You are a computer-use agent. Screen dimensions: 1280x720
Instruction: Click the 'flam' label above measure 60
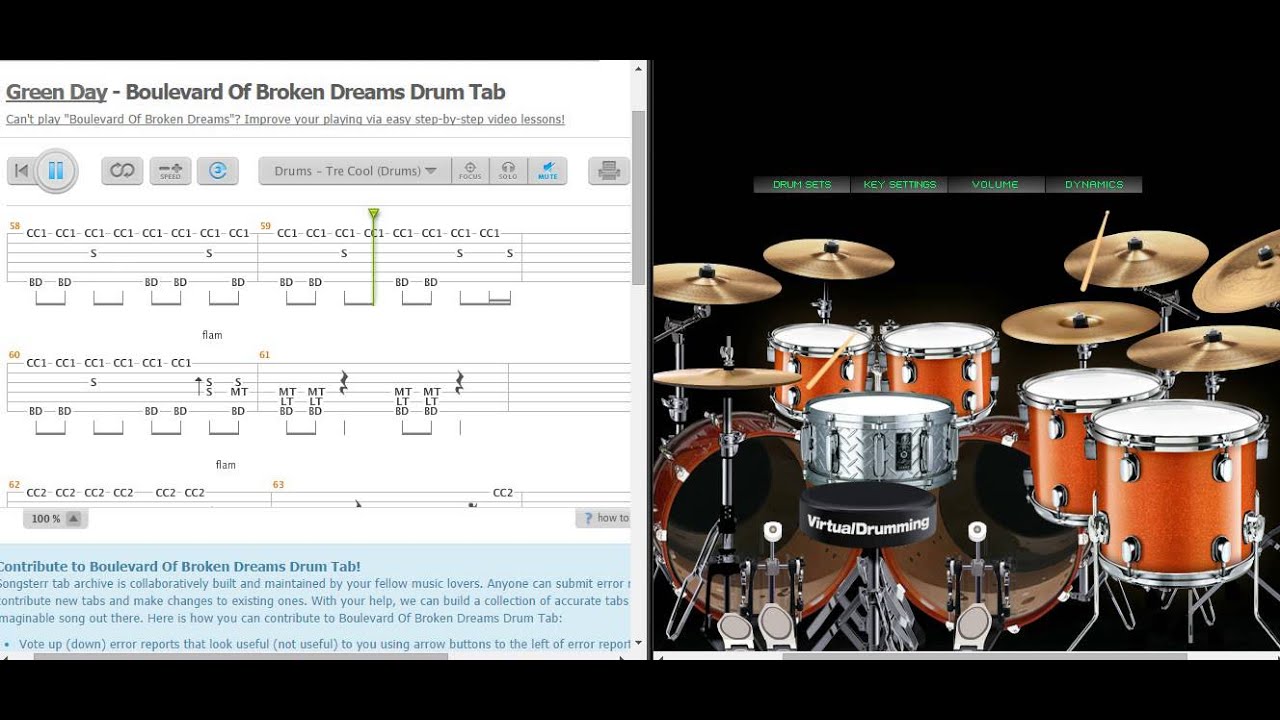212,335
